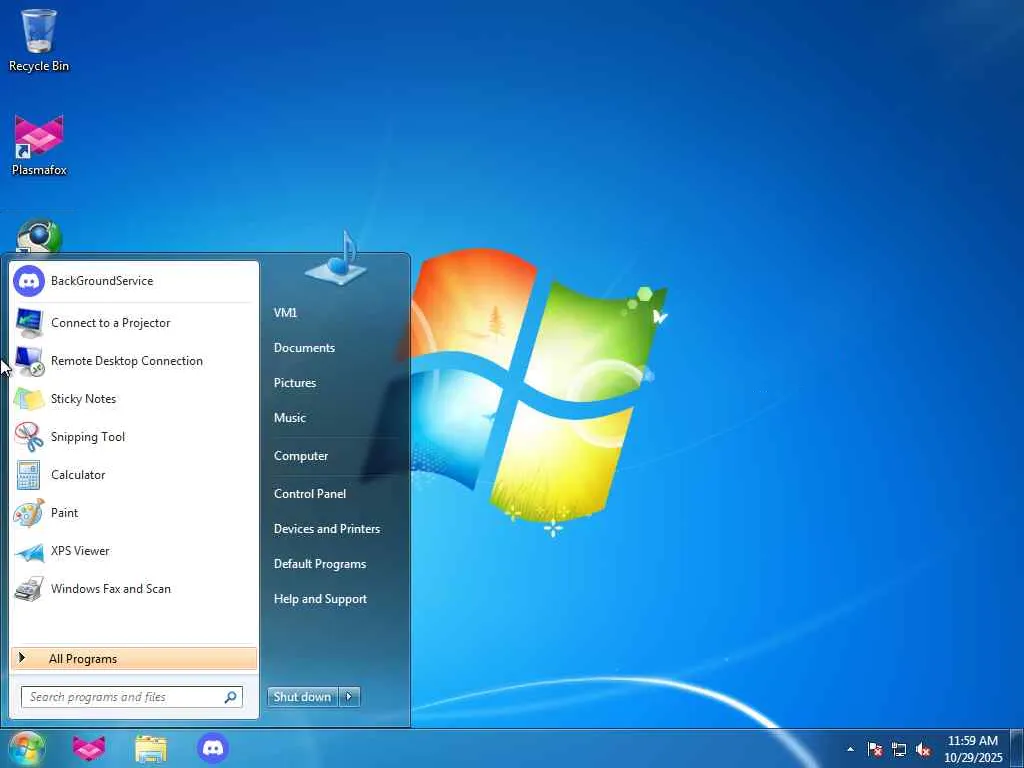The image size is (1024, 768).
Task: Click the Windows Fax and Scan label
Action: 111,589
